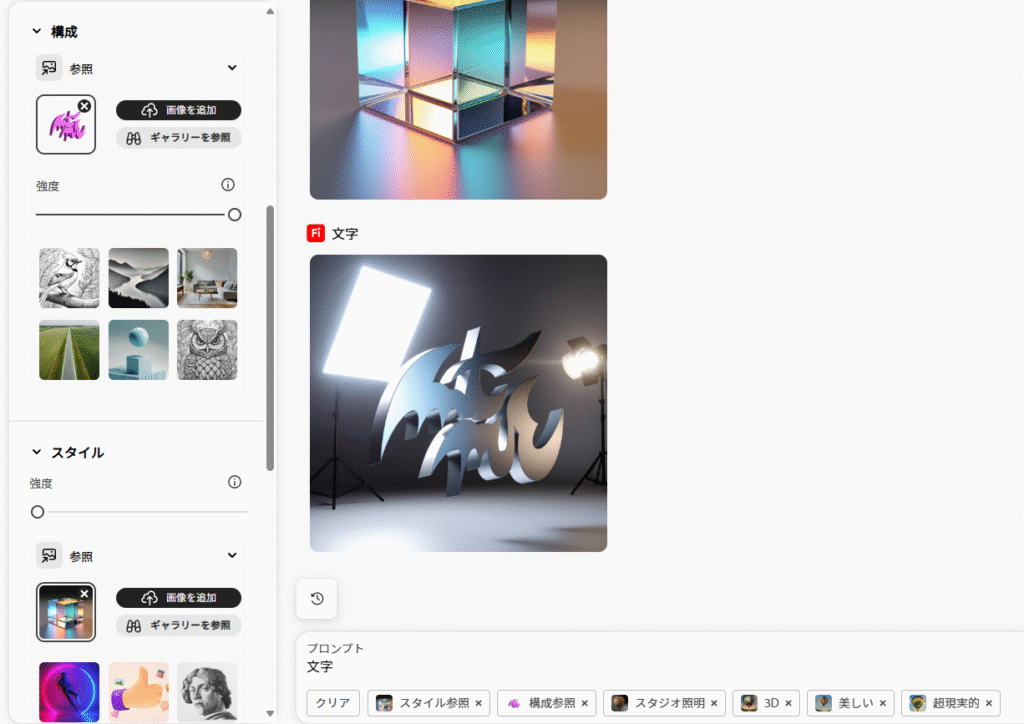The image size is (1024, 724).
Task: Click the 文字 image title
Action: (345, 234)
